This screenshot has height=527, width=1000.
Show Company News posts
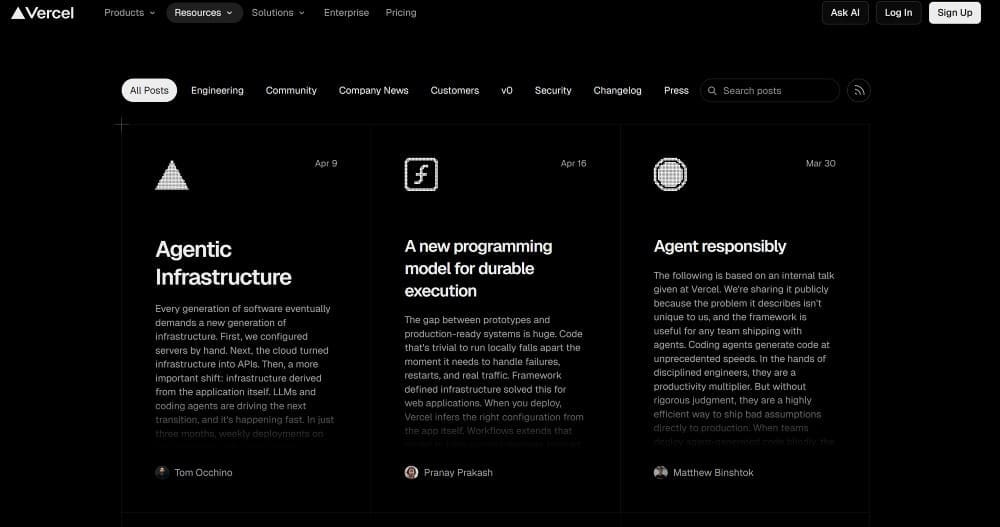click(x=374, y=91)
